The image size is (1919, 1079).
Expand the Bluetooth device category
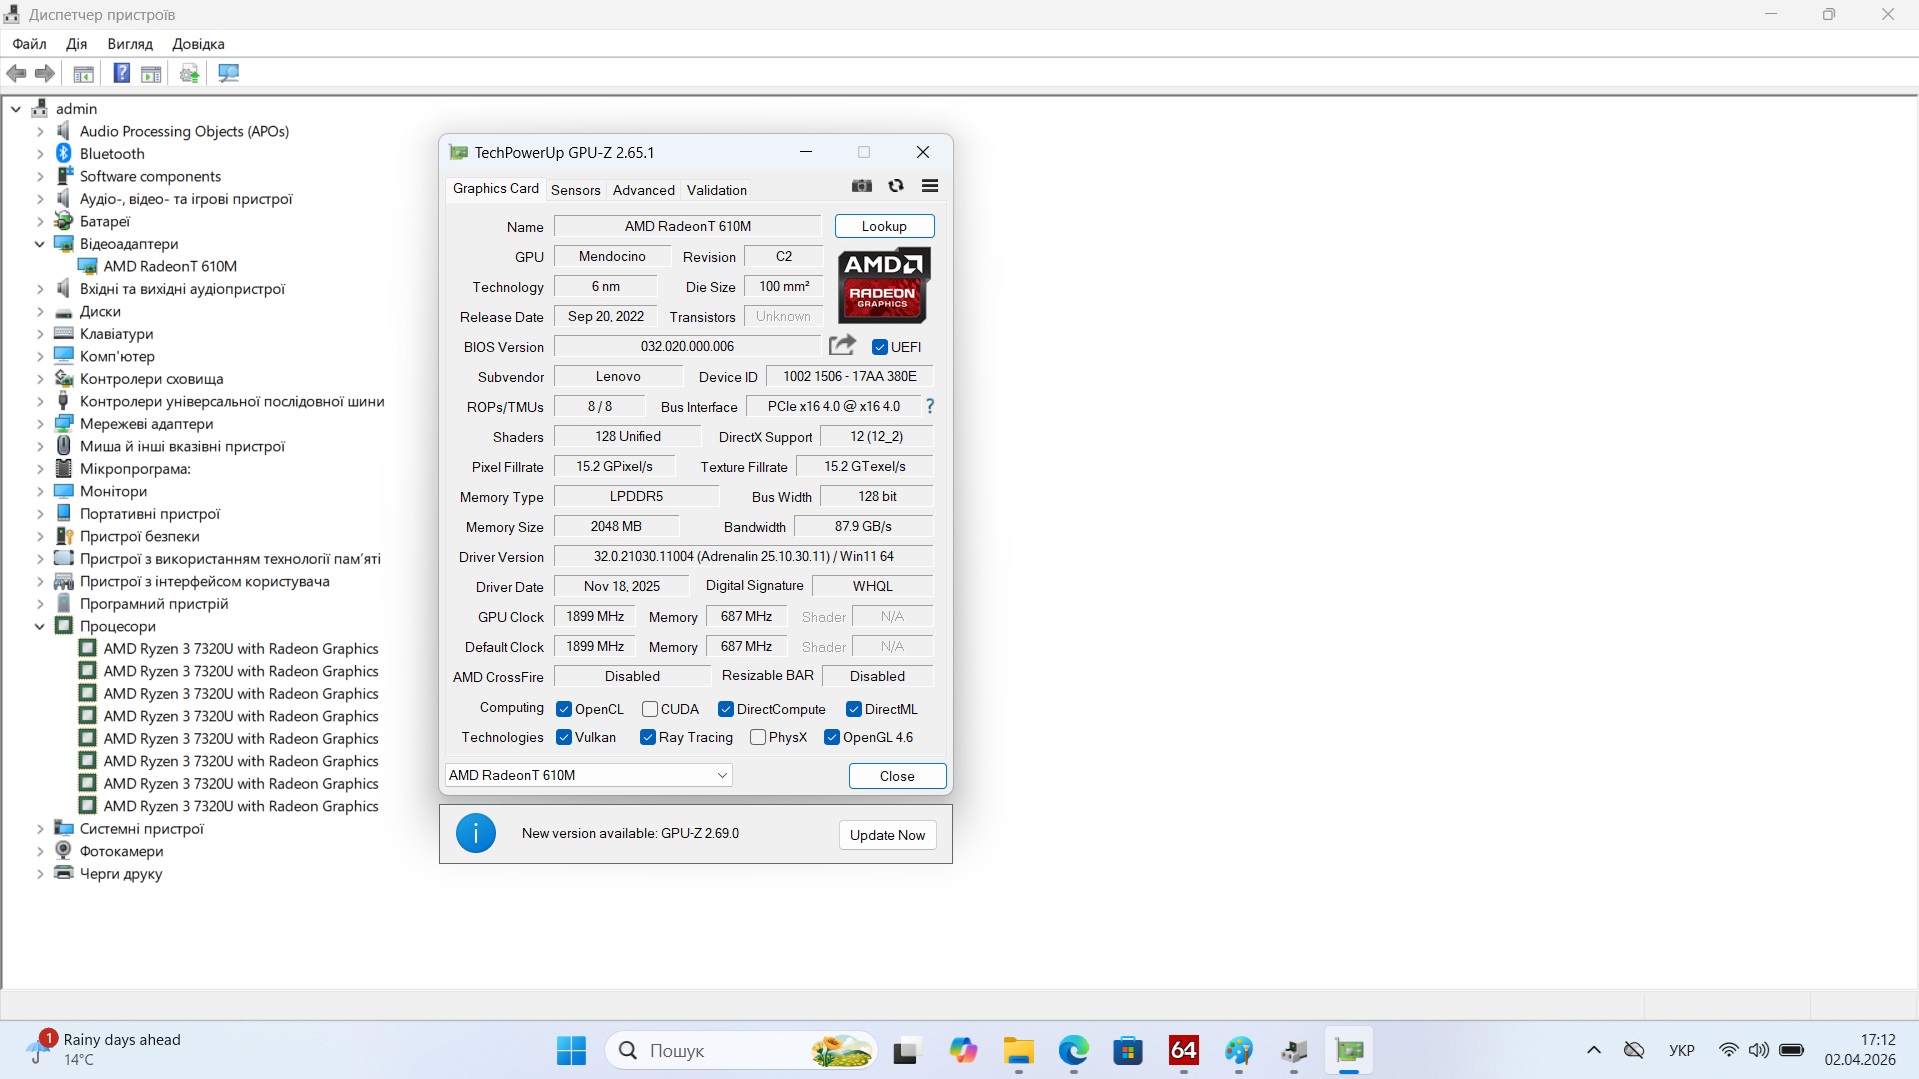click(40, 154)
